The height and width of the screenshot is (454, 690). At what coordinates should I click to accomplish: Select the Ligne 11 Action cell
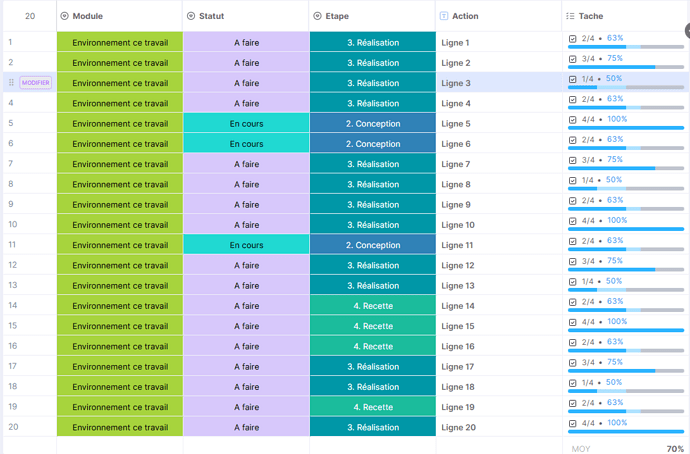tap(497, 245)
